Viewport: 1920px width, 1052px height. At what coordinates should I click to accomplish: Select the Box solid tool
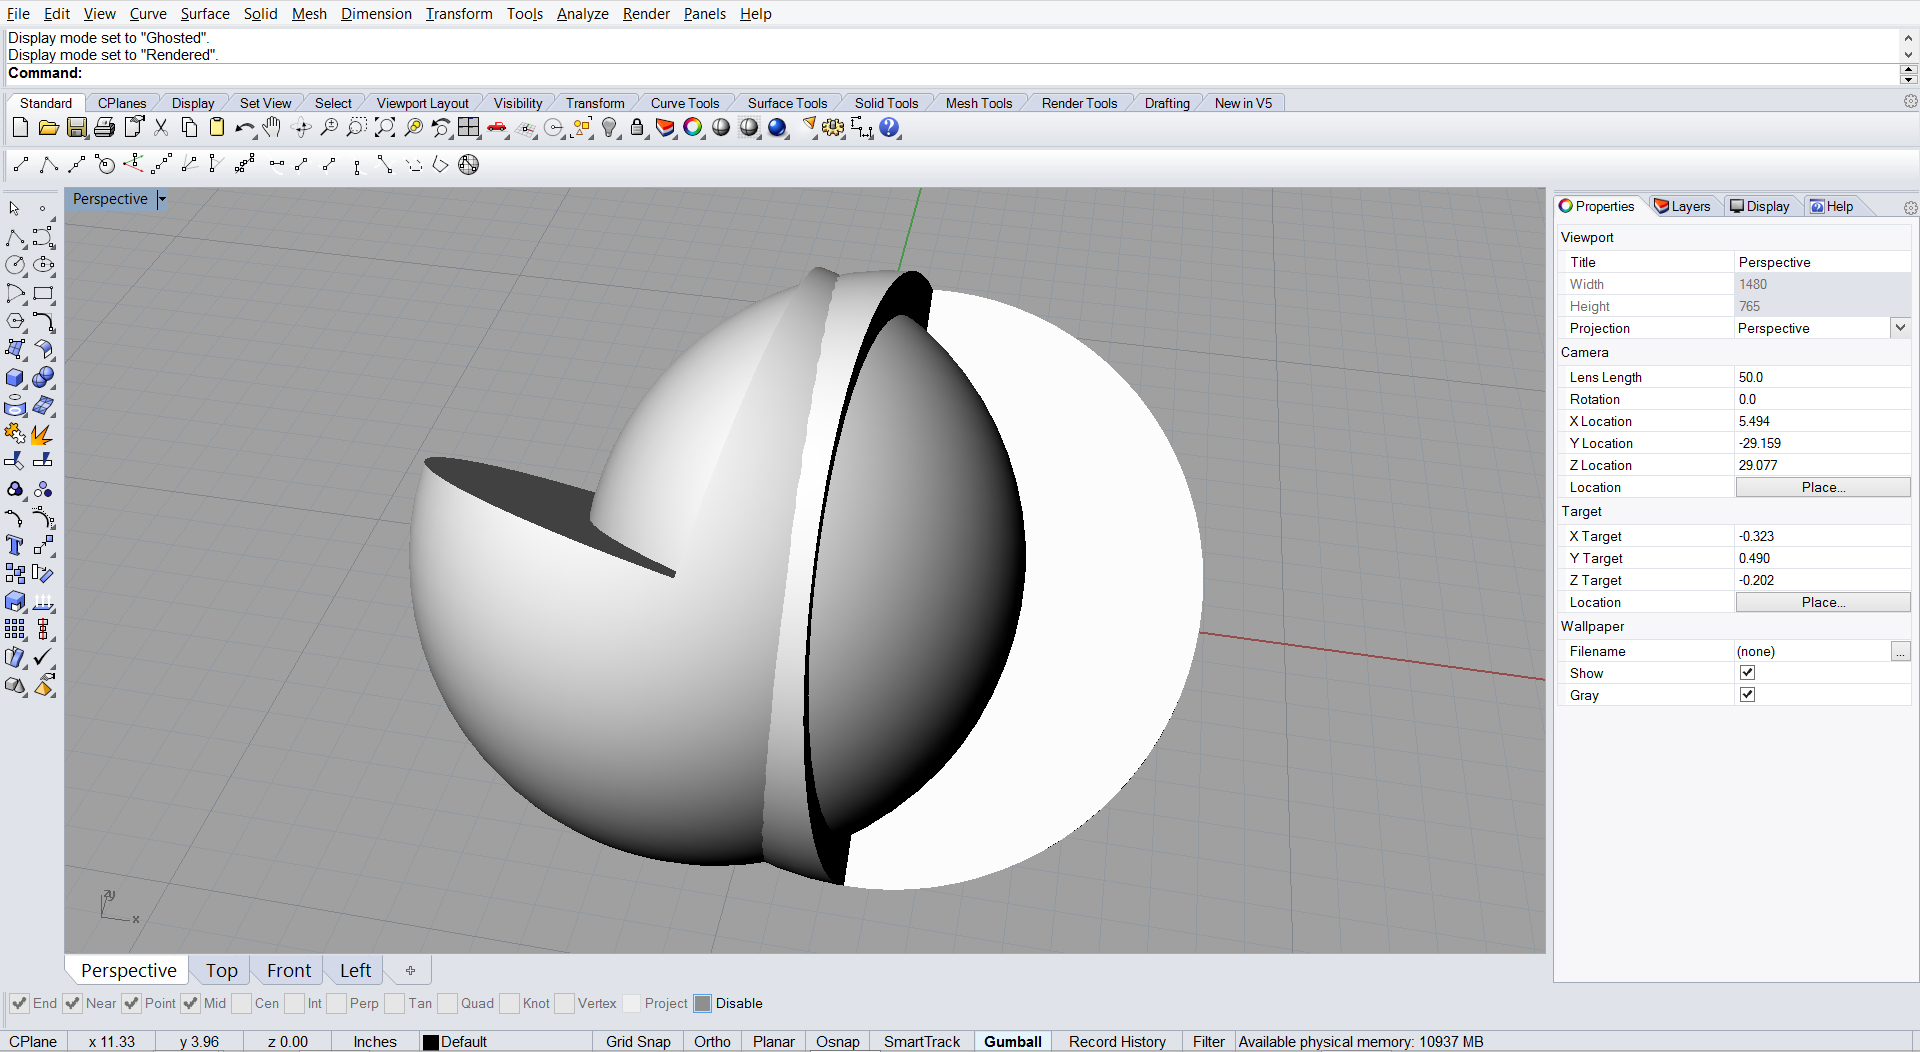pos(15,378)
